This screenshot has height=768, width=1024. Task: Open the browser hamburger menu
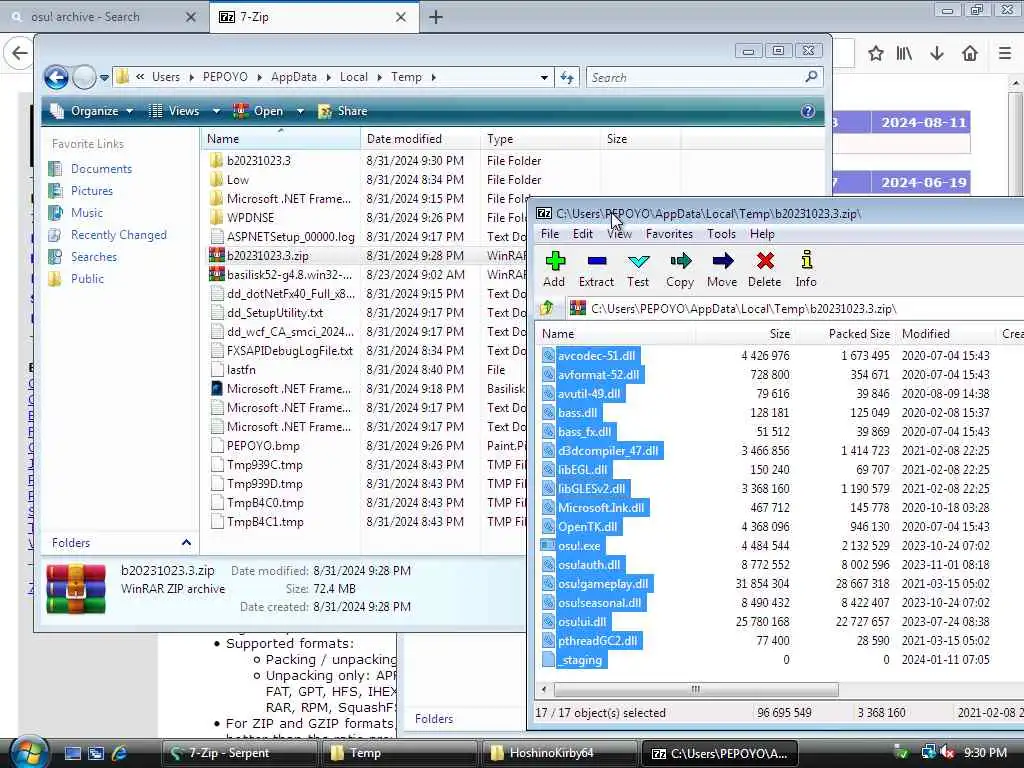pos(1005,53)
